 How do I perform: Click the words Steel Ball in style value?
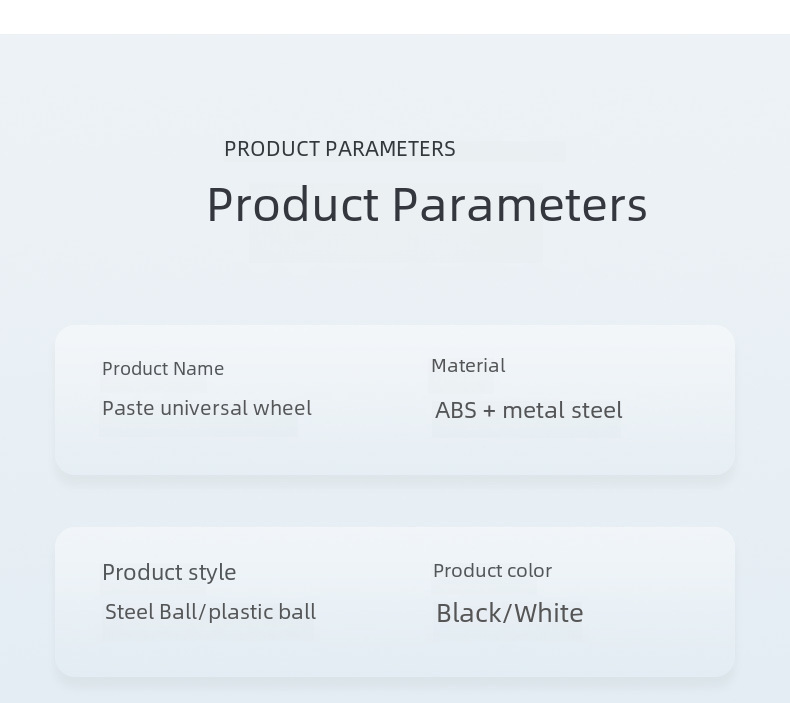coord(152,612)
